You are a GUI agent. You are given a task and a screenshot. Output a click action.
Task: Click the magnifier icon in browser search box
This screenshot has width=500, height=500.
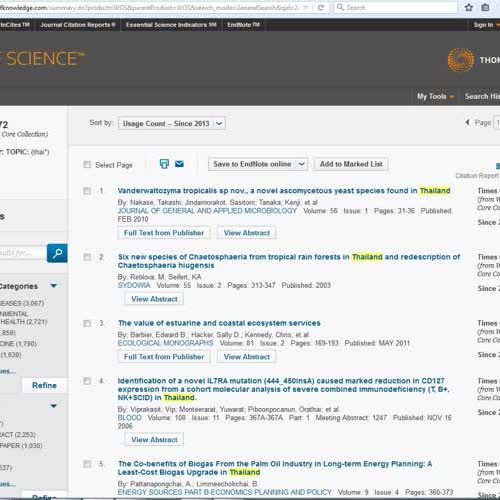[x=340, y=7]
